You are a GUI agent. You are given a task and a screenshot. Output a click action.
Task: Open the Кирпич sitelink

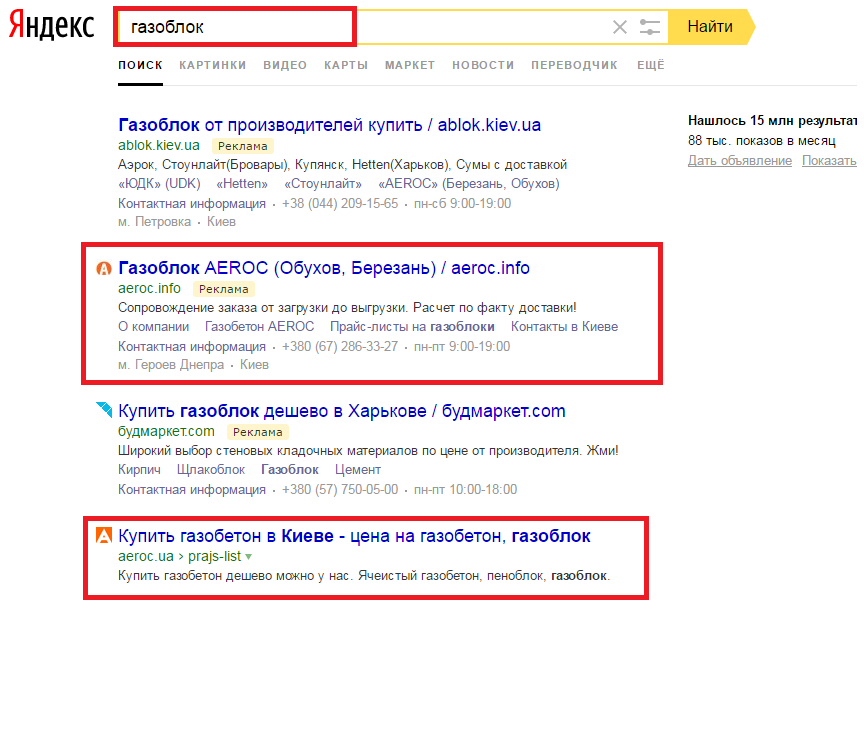tap(139, 469)
